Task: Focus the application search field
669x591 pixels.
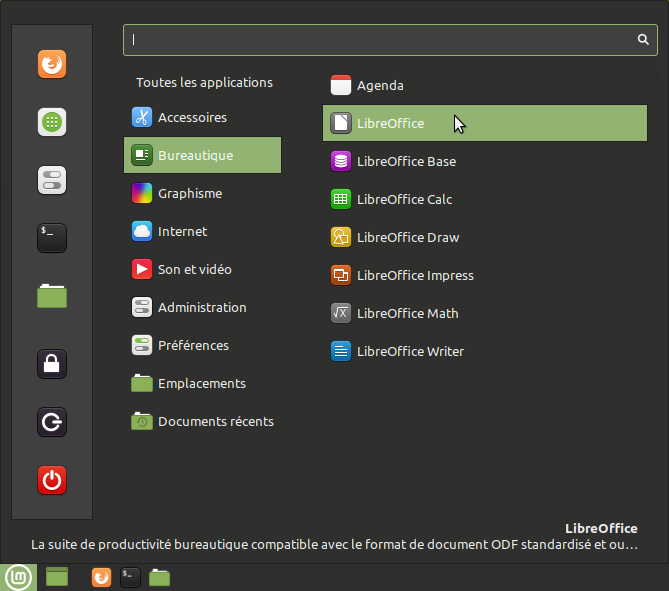Action: (390, 40)
